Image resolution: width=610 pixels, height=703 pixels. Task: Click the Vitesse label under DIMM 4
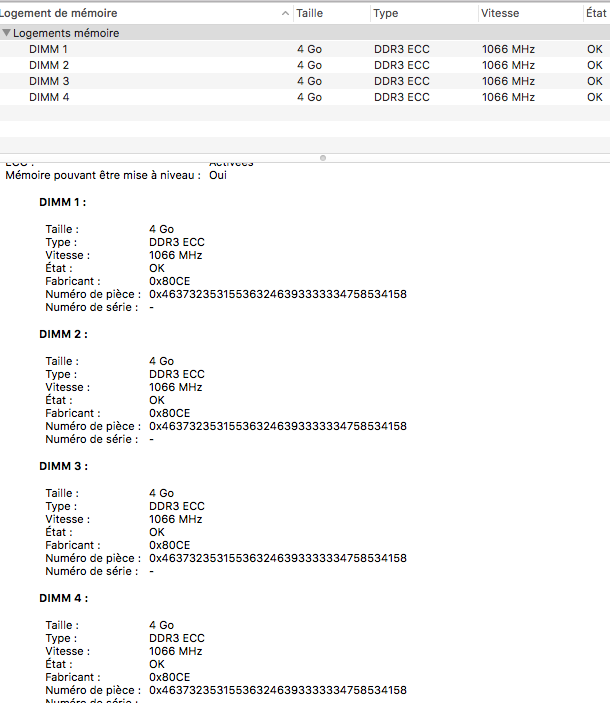pyautogui.click(x=67, y=651)
